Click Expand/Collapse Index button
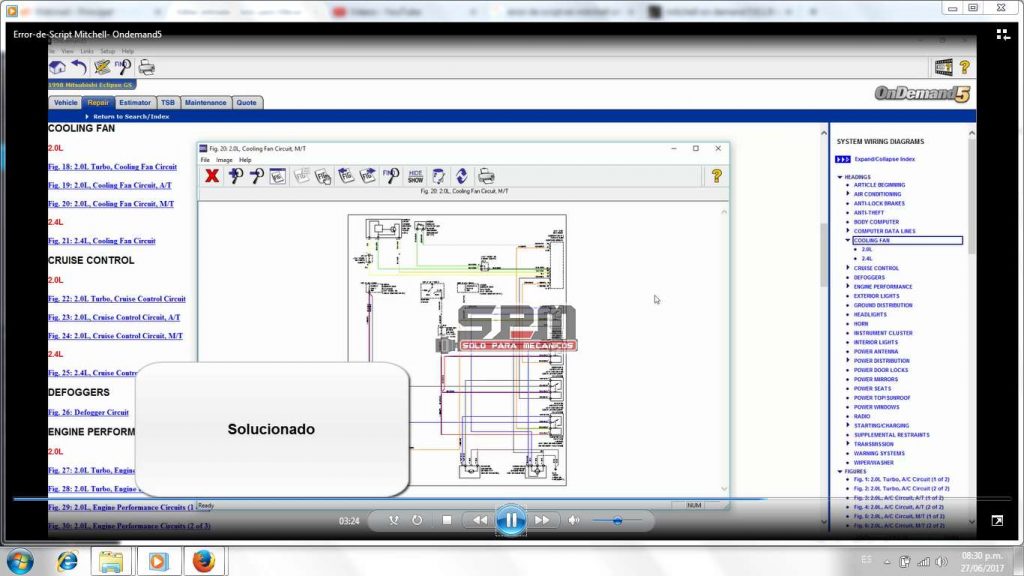Screen dimensions: 1024x576 pyautogui.click(x=842, y=159)
